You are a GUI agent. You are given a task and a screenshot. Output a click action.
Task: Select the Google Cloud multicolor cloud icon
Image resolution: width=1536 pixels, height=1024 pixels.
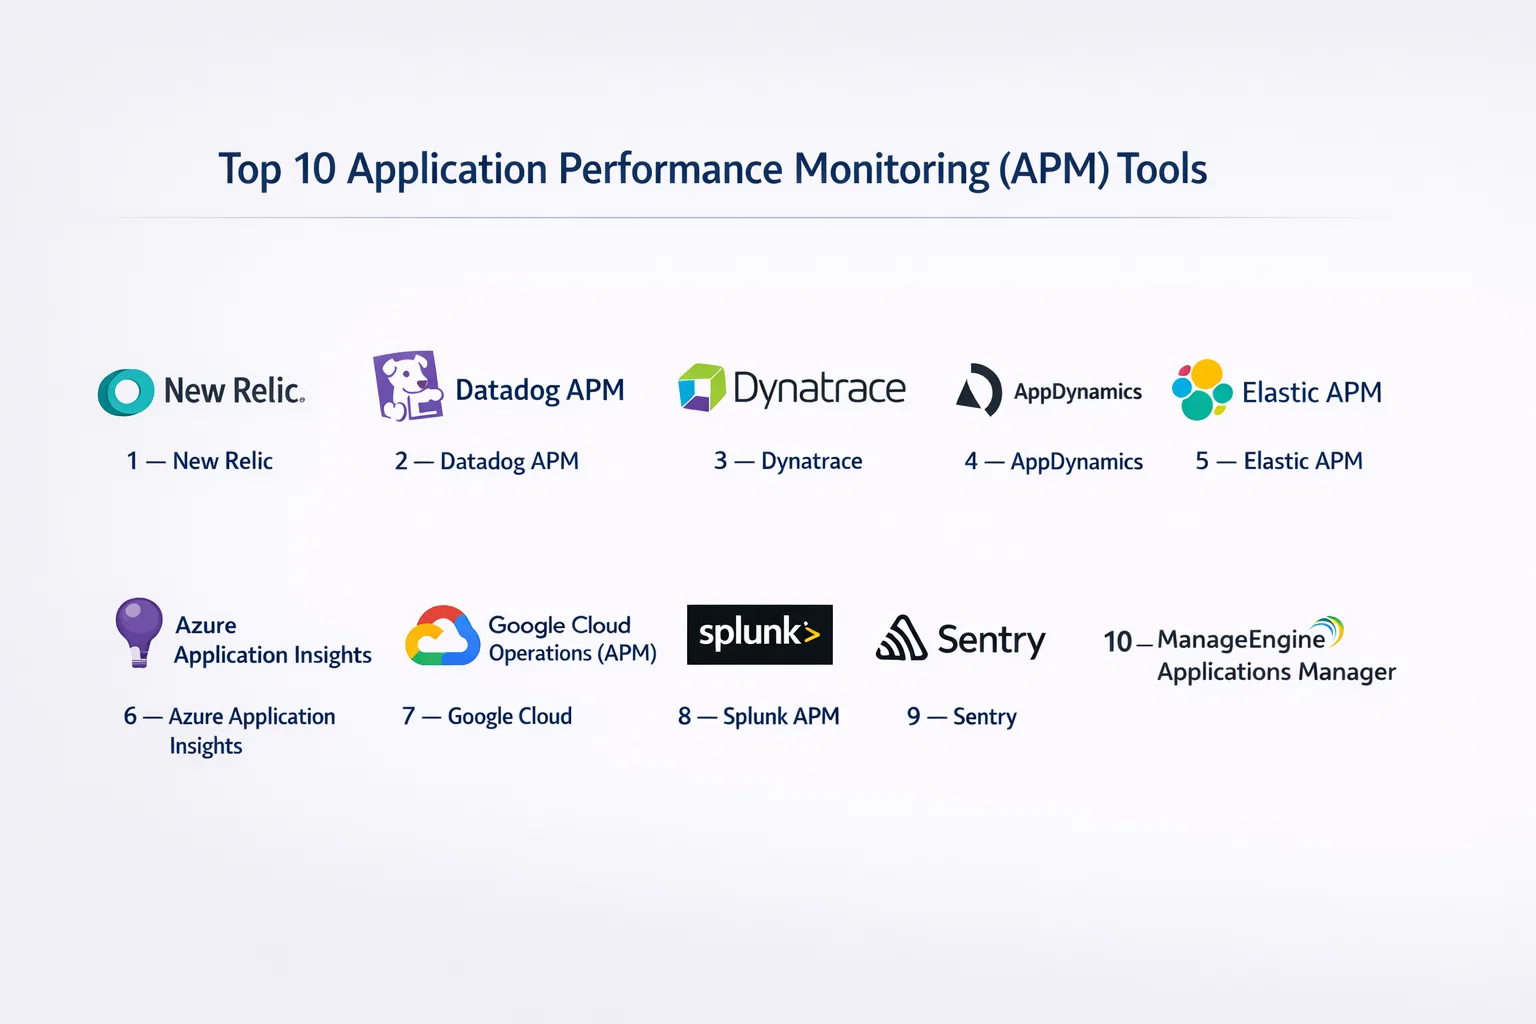[442, 636]
